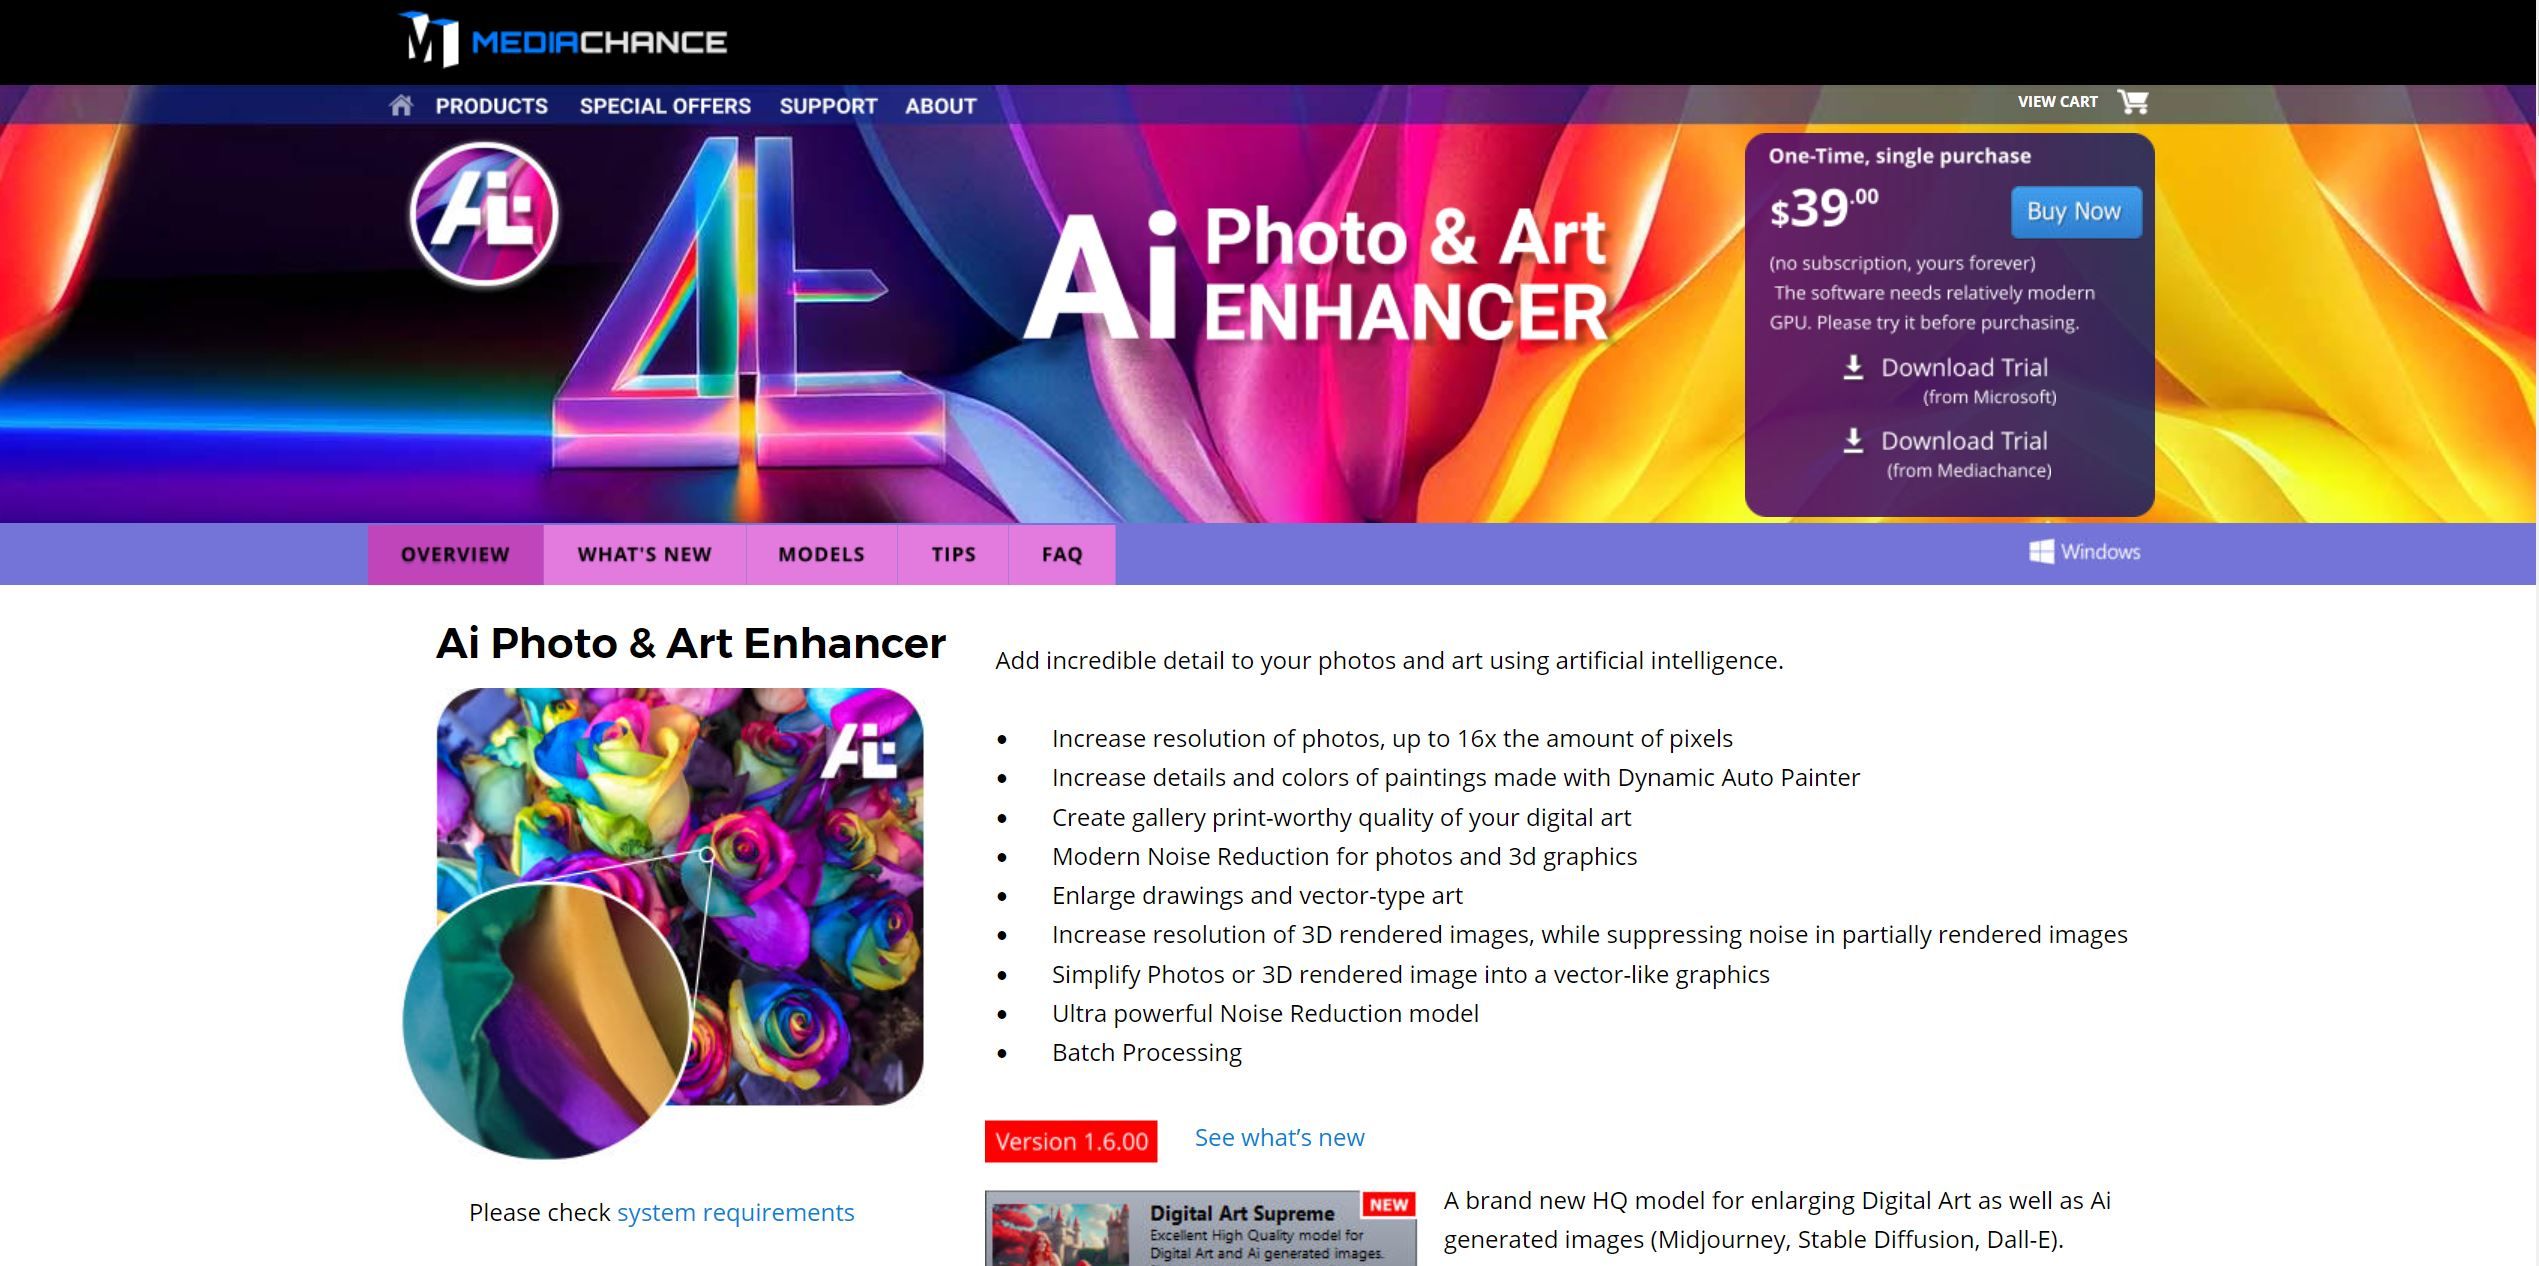Click the Mediachance logo
The width and height of the screenshot is (2539, 1266).
562,41
